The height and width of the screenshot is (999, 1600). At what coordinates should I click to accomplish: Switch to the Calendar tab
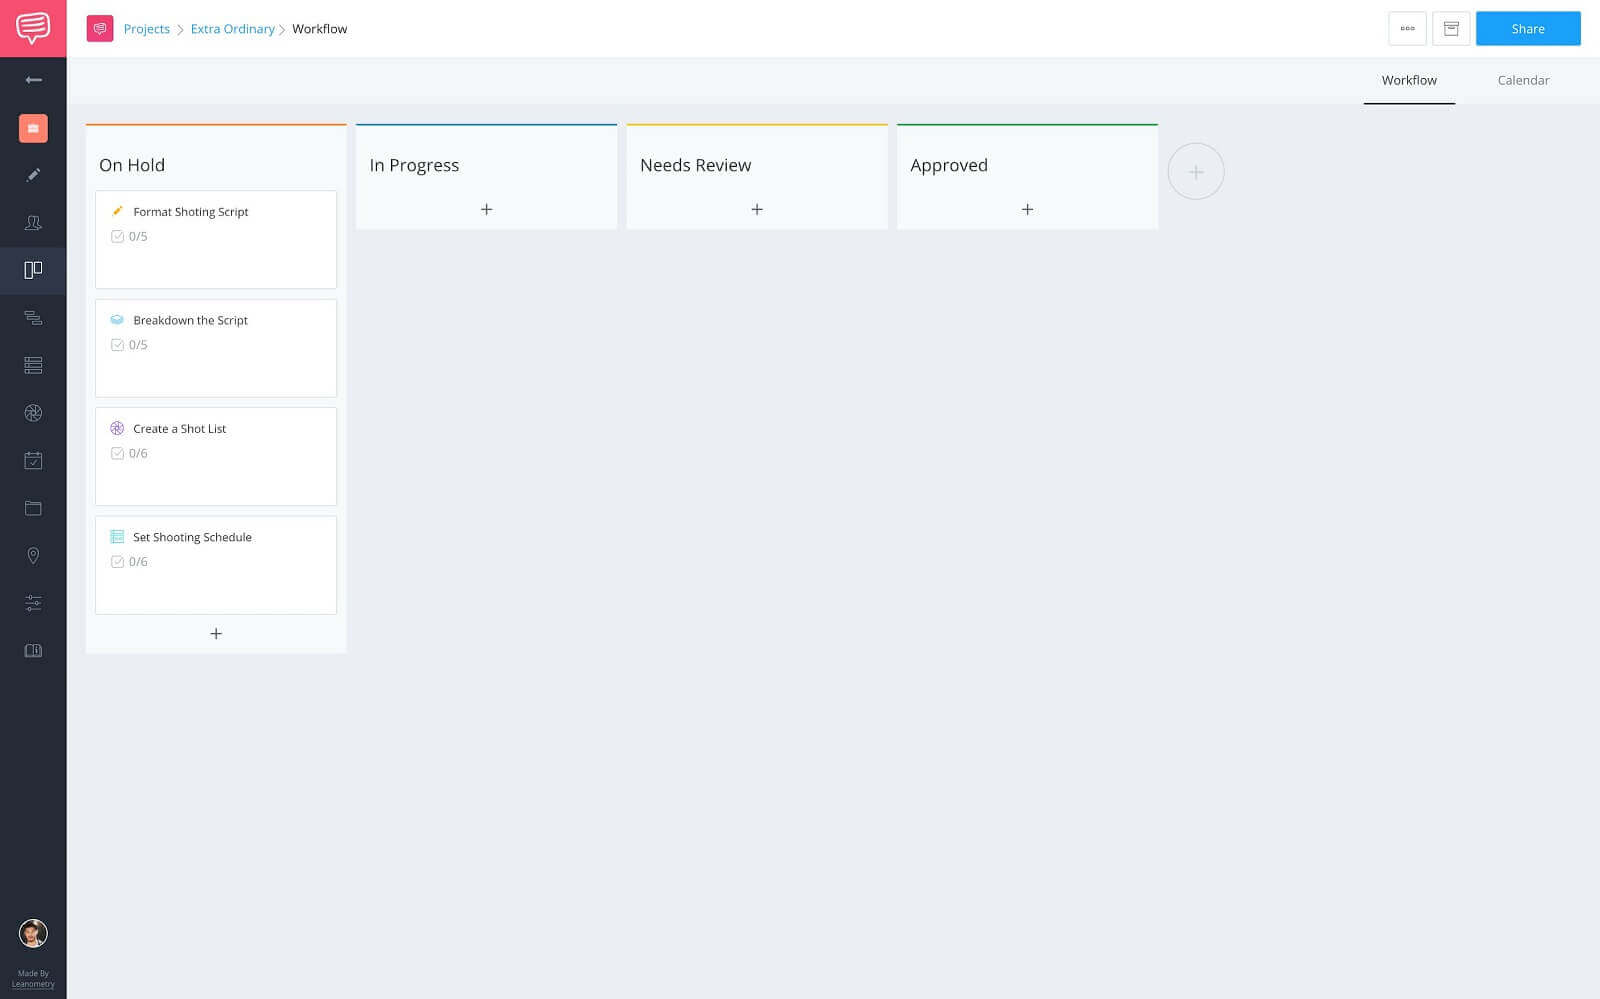1523,80
